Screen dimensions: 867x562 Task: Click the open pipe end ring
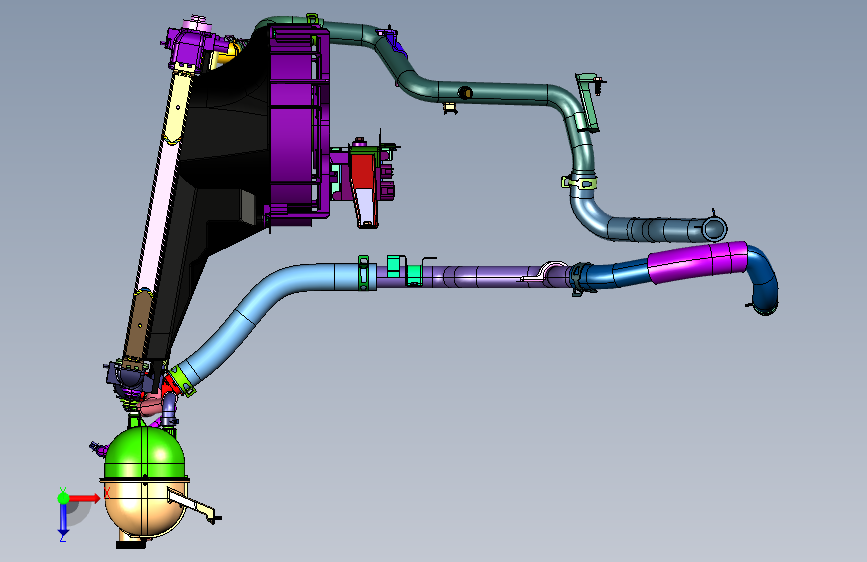[714, 228]
